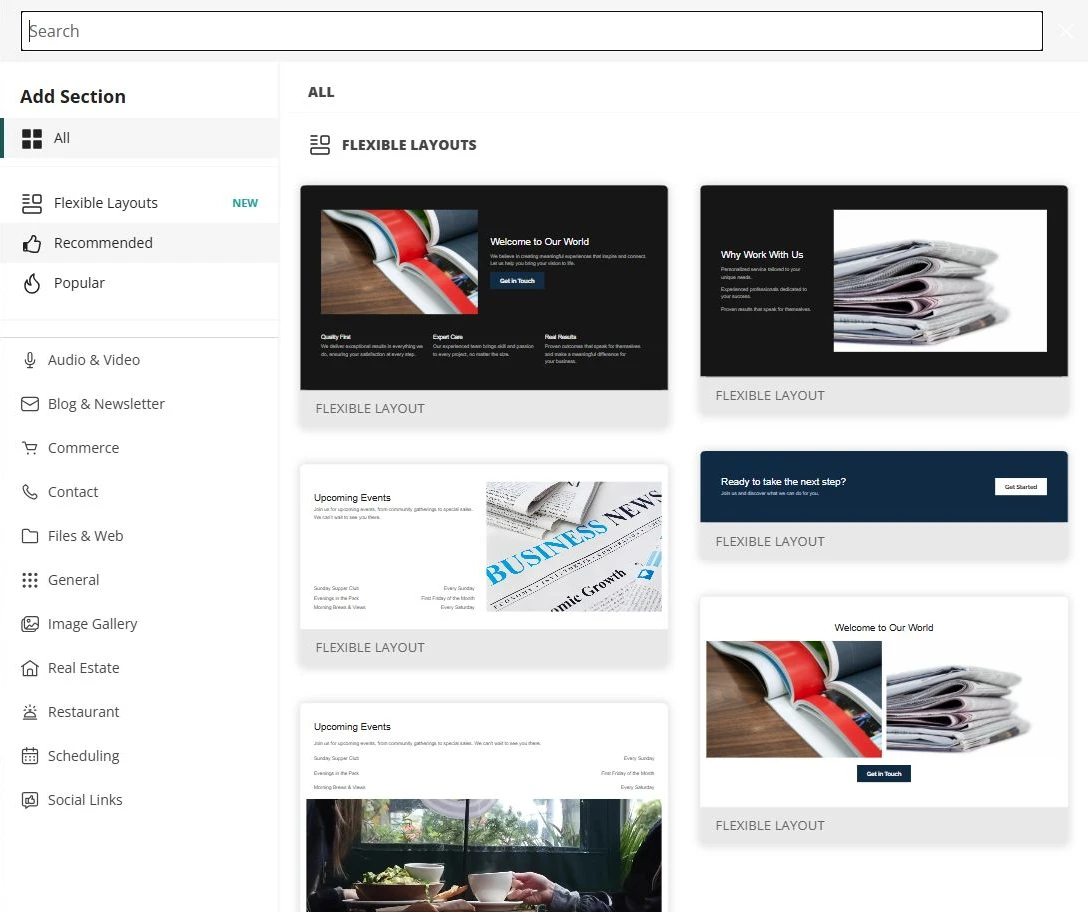This screenshot has width=1088, height=912.
Task: Click the Contact phone icon
Action: click(30, 492)
